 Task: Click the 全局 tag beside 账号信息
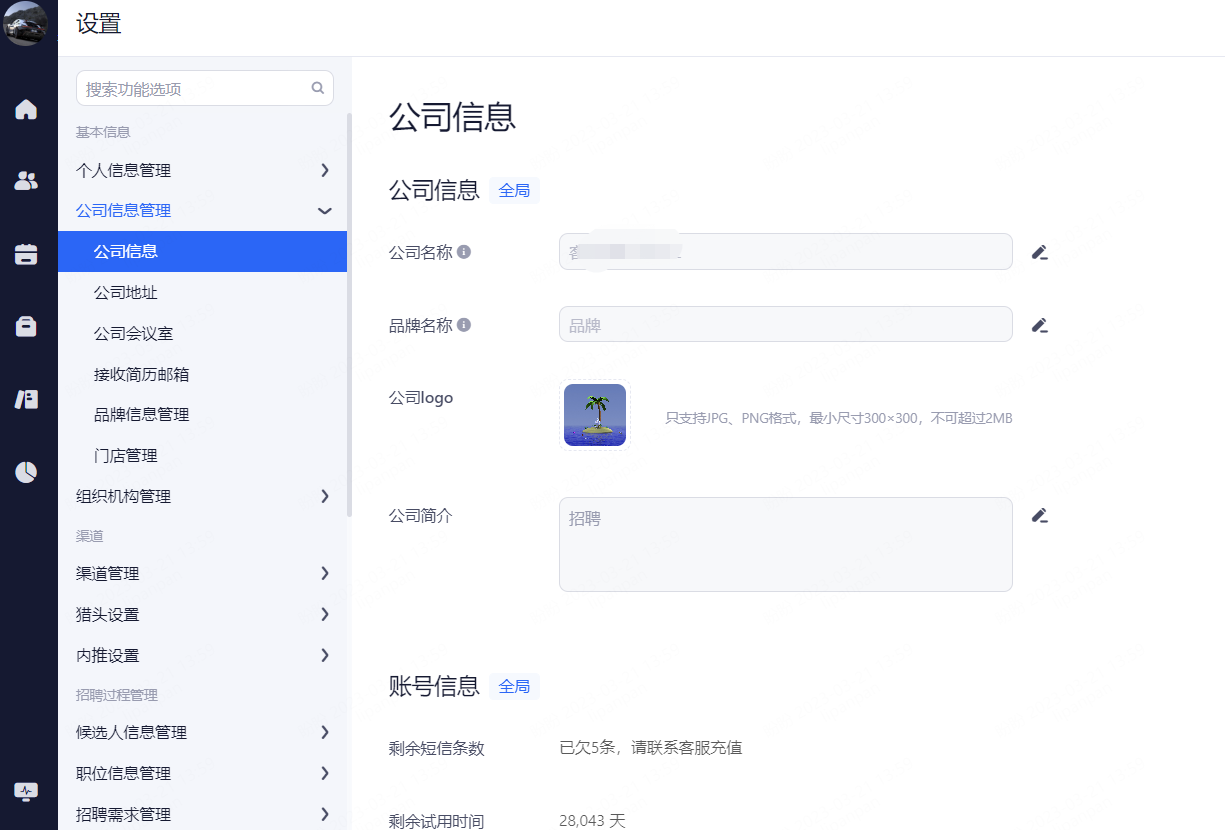click(x=514, y=686)
